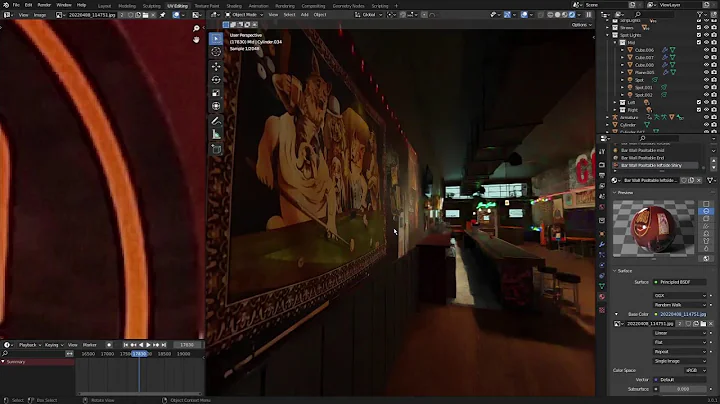Switch to Layout workspace tab
The image size is (720, 404).
pyautogui.click(x=104, y=6)
